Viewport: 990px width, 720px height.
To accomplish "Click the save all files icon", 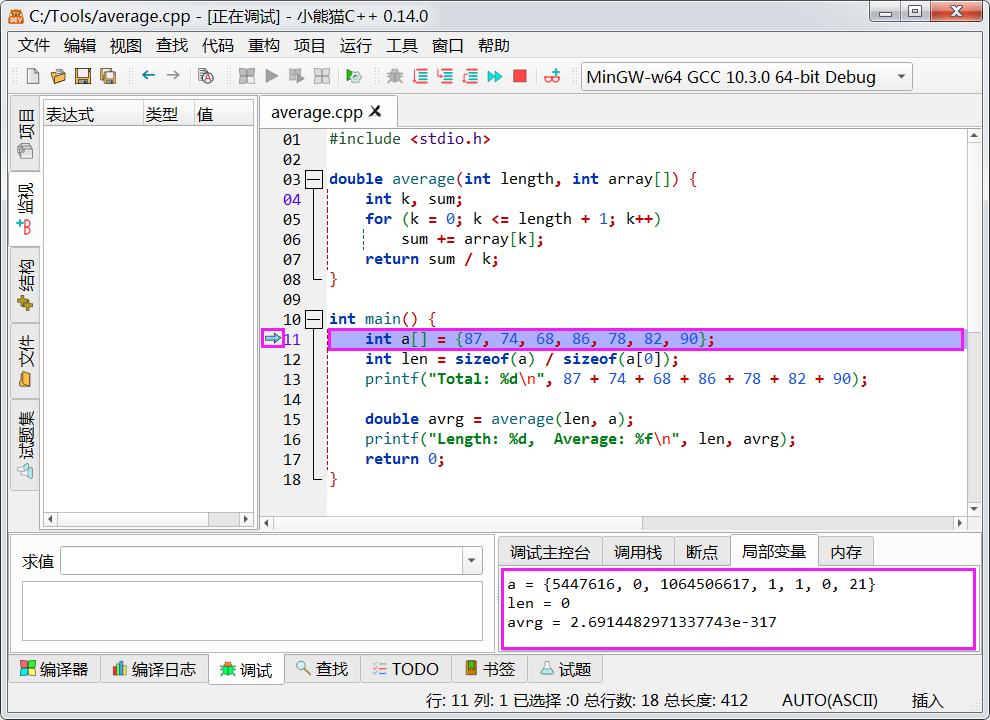I will pyautogui.click(x=108, y=76).
